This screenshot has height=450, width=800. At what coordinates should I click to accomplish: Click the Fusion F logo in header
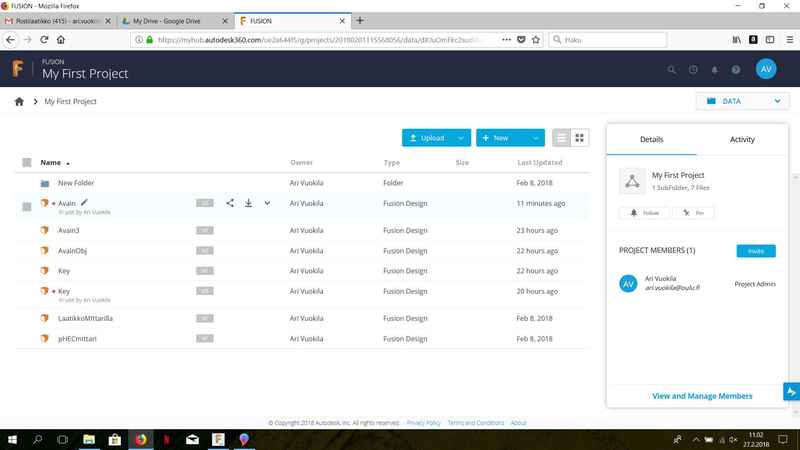click(x=17, y=68)
